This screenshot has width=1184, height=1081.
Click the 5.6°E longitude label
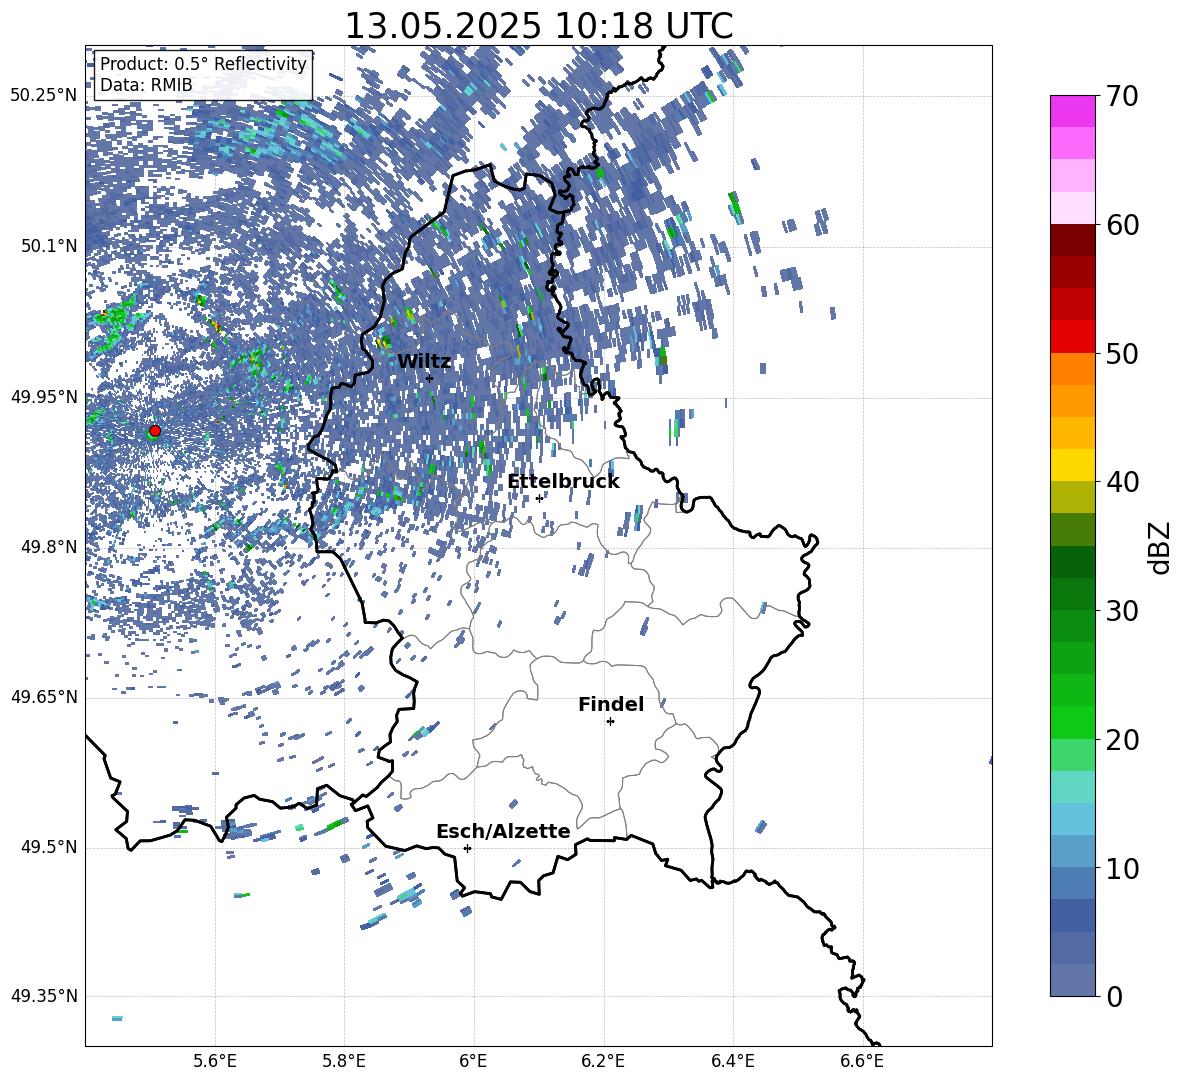click(x=215, y=1061)
